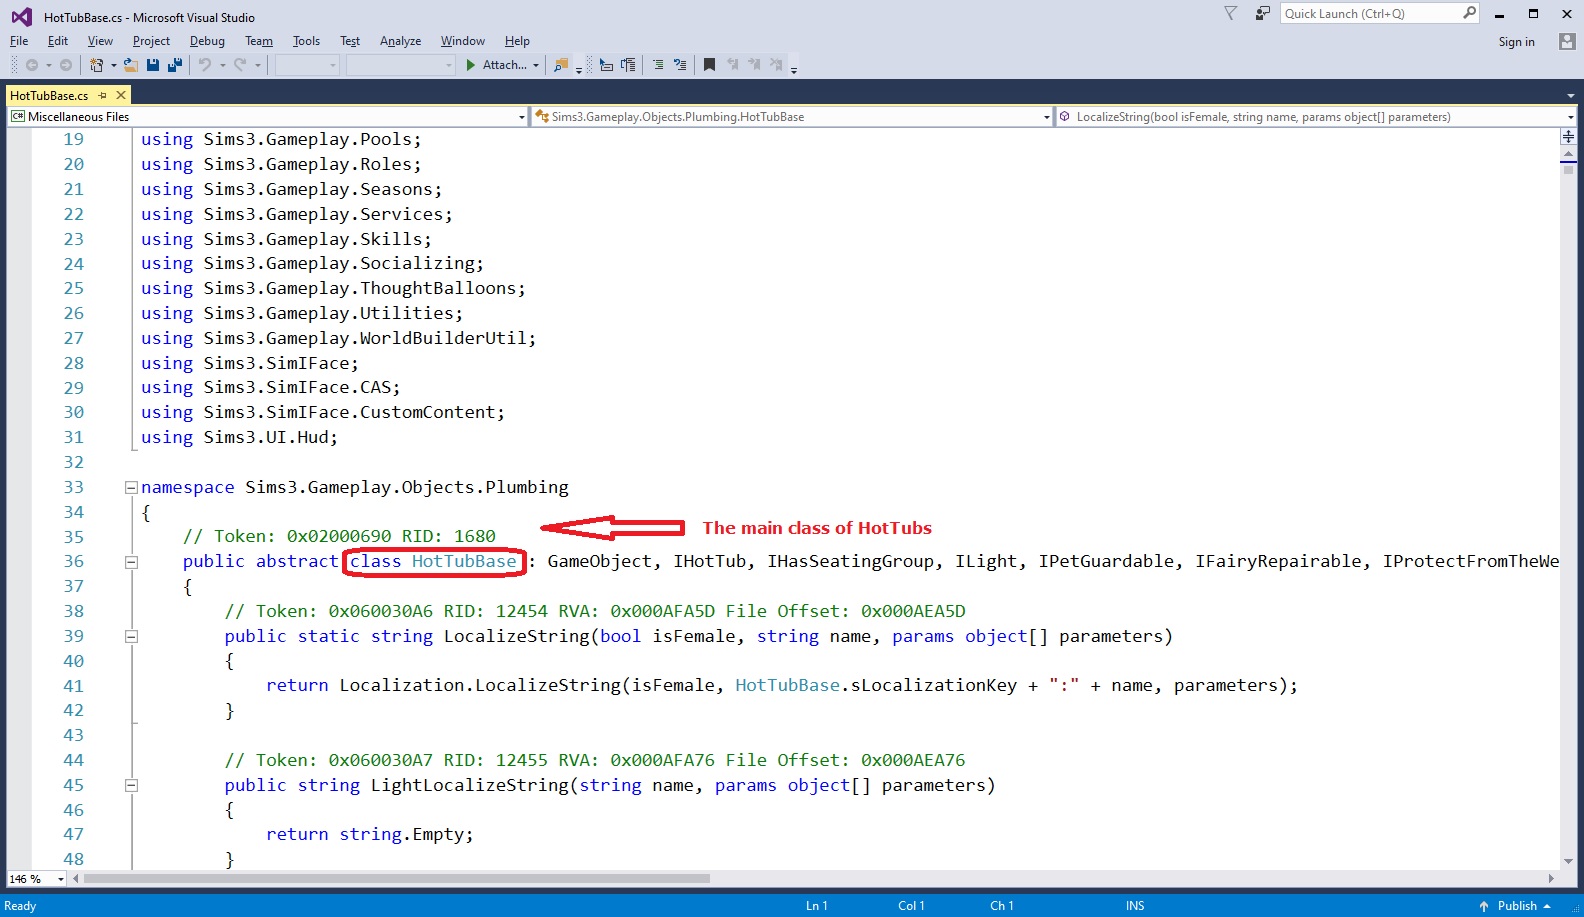Open the LocalizeString member dropdown
Image resolution: width=1584 pixels, height=917 pixels.
click(1570, 117)
